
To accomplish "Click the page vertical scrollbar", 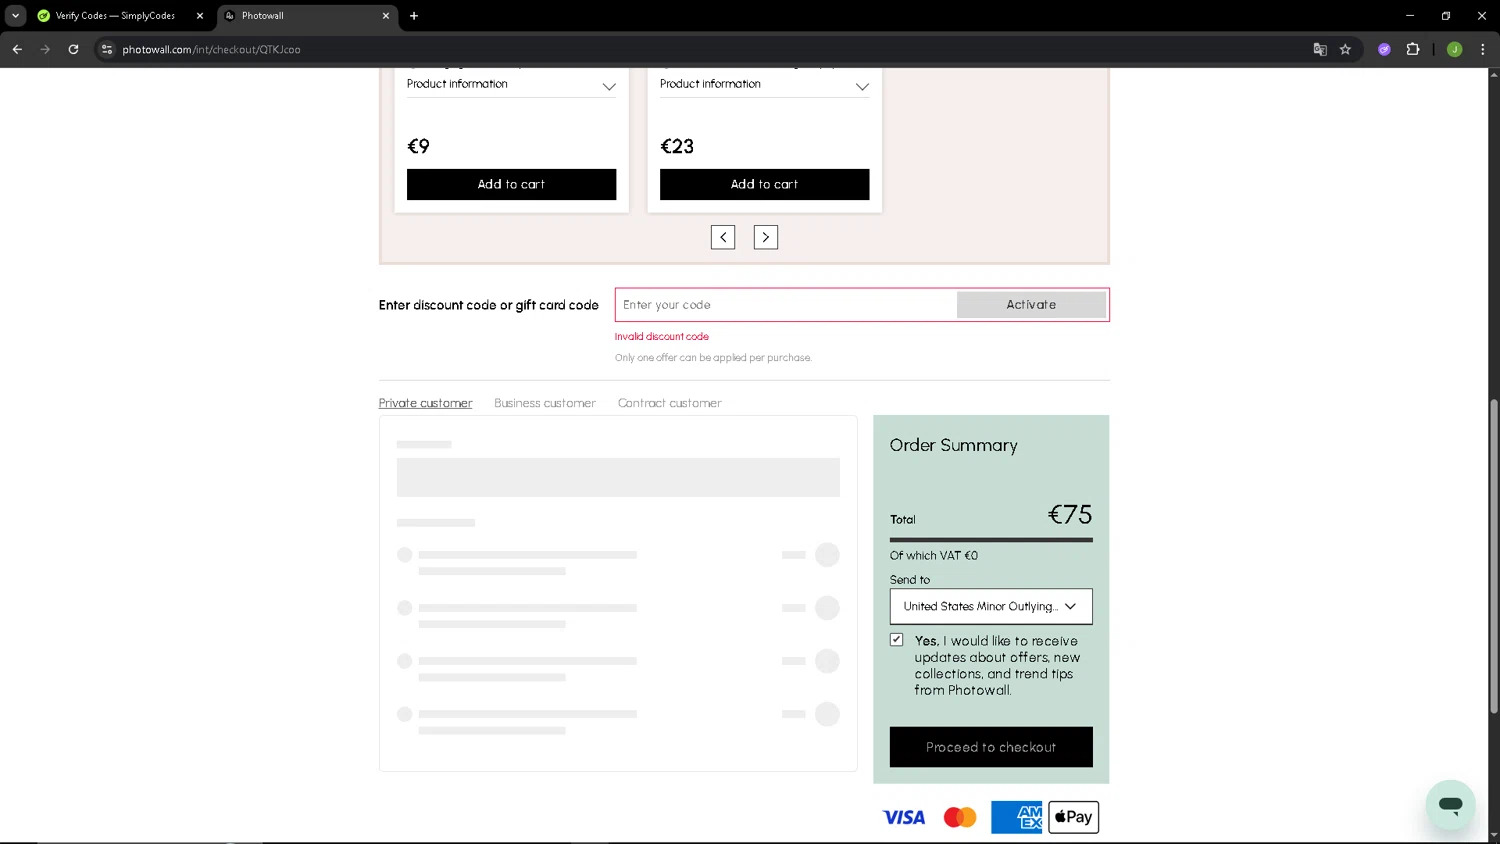I will pos(1494,555).
